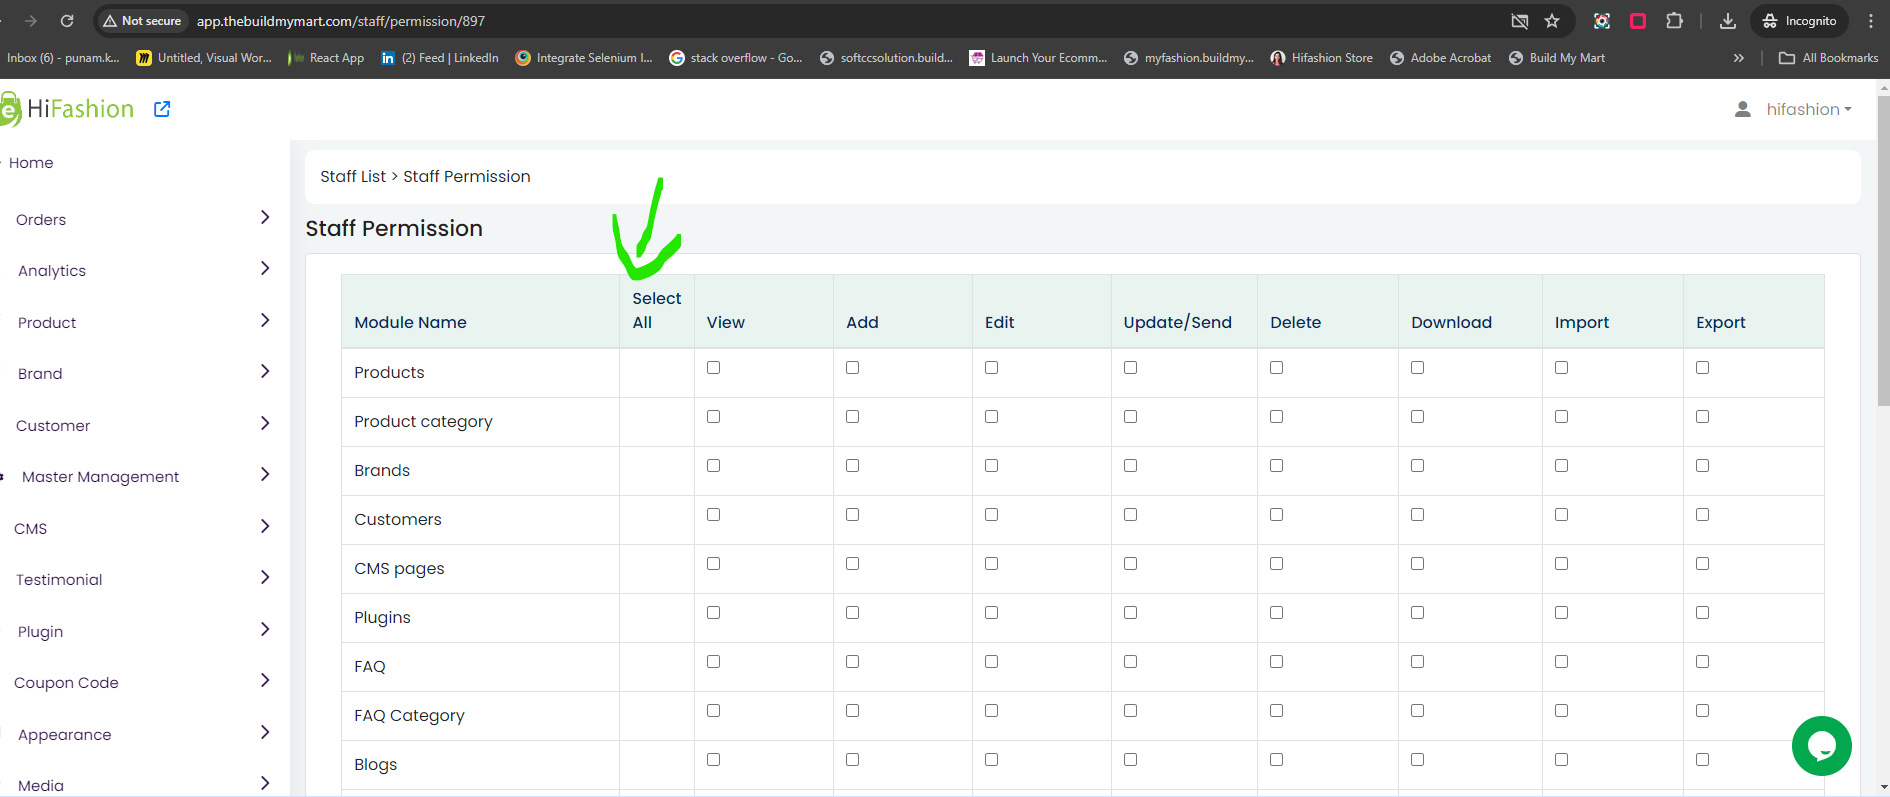The height and width of the screenshot is (797, 1890).
Task: Open the Inbox (6) bookmark
Action: coord(62,58)
